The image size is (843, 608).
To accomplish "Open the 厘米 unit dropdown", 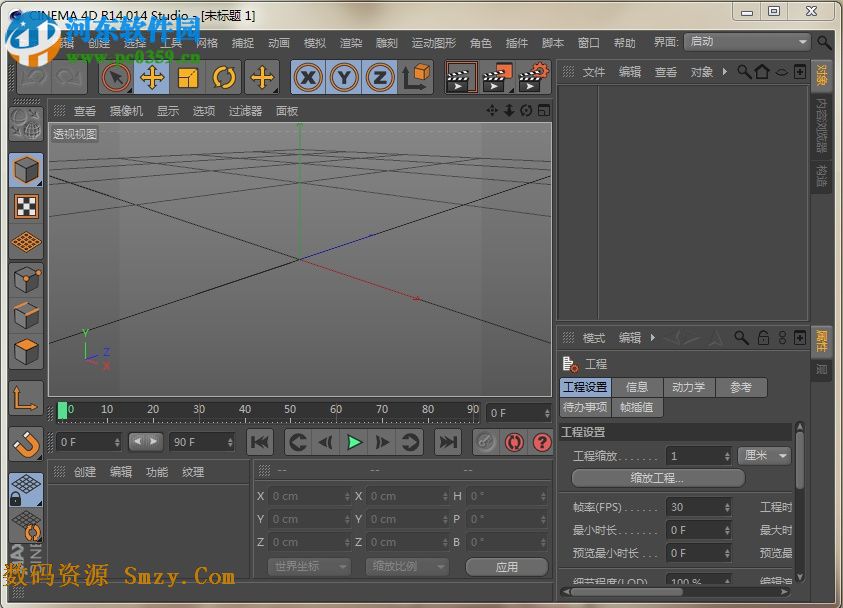I will coord(765,456).
